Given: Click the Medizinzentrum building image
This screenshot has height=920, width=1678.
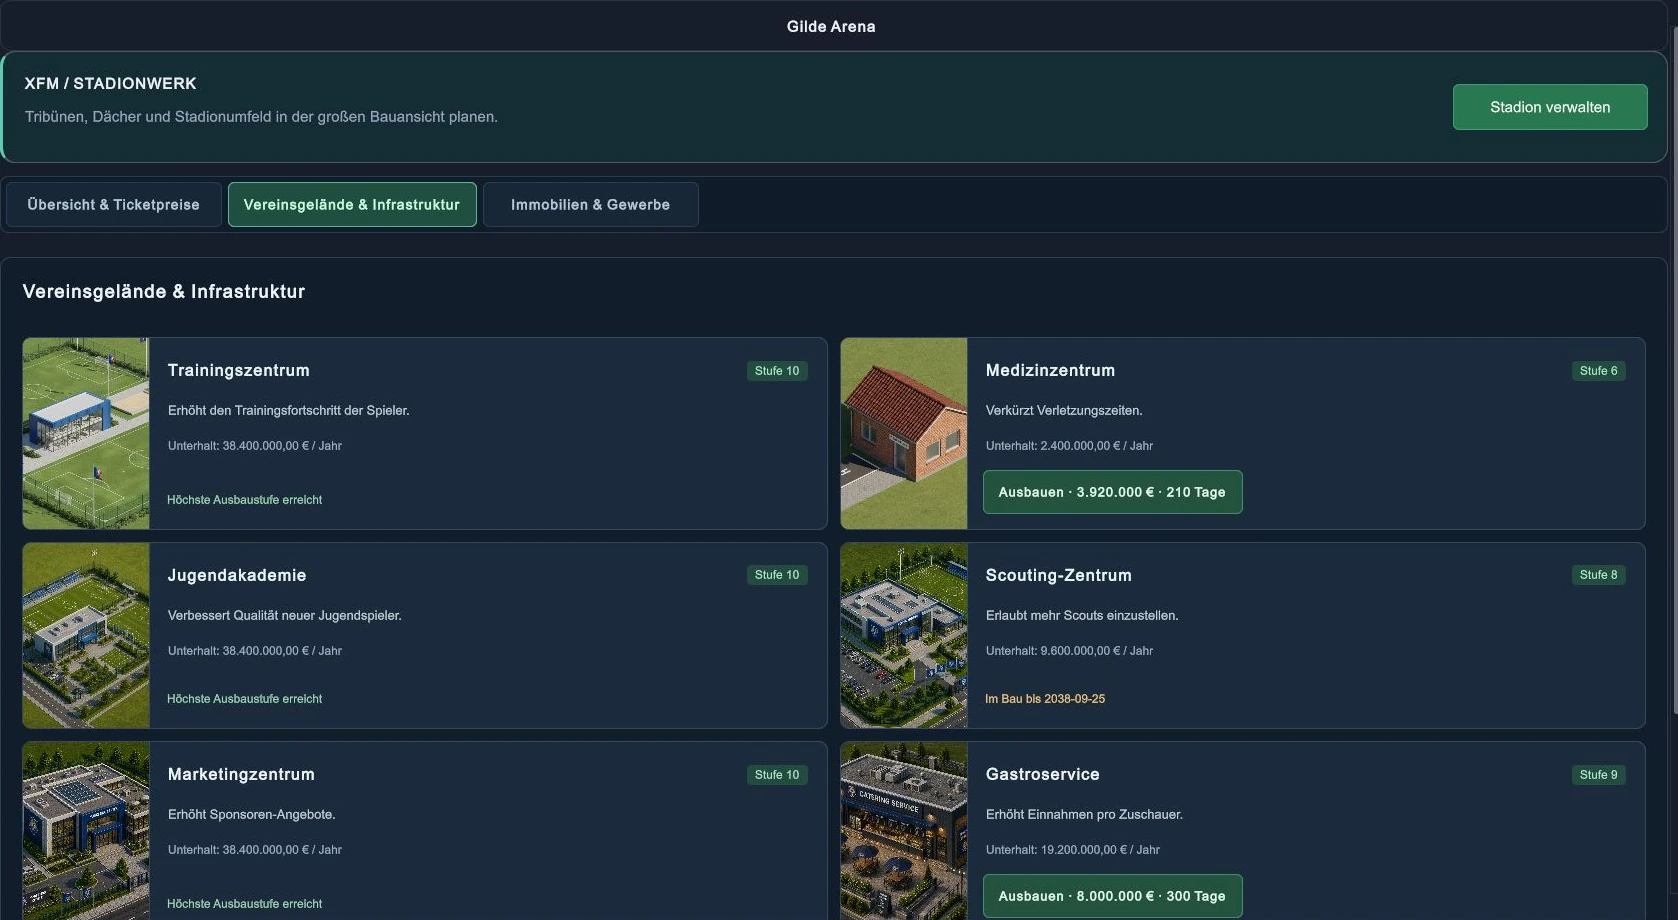Looking at the screenshot, I should pos(904,433).
